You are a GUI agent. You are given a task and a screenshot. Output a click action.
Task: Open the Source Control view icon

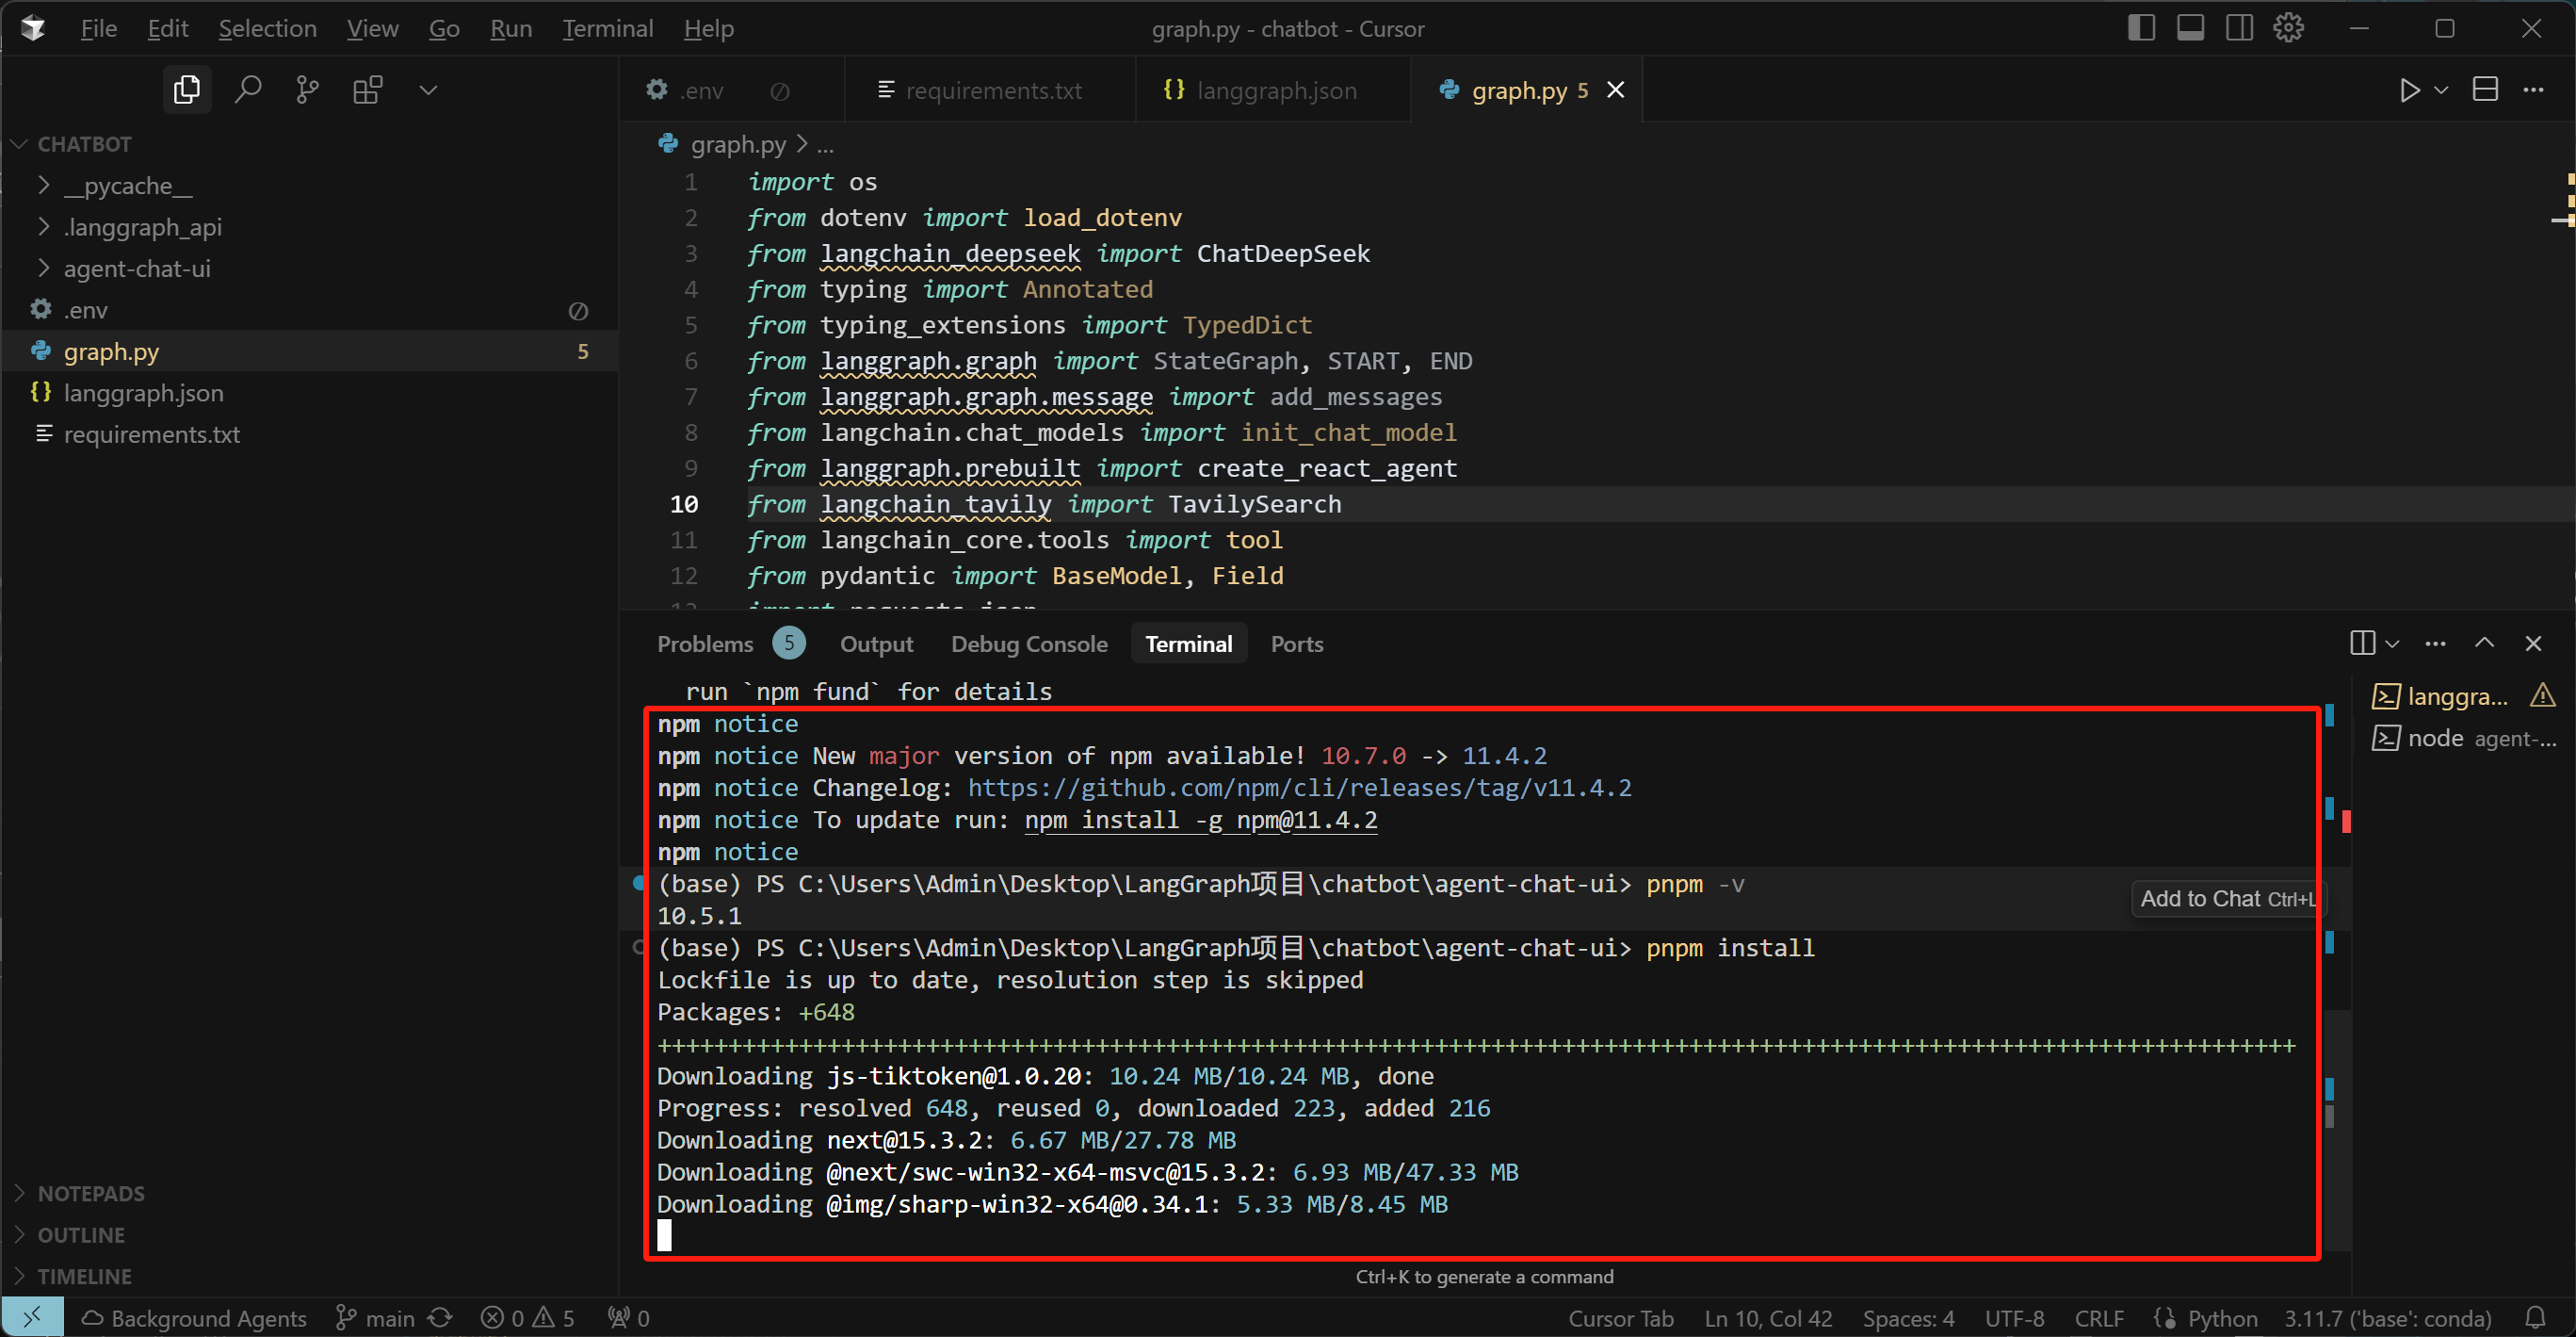tap(308, 90)
